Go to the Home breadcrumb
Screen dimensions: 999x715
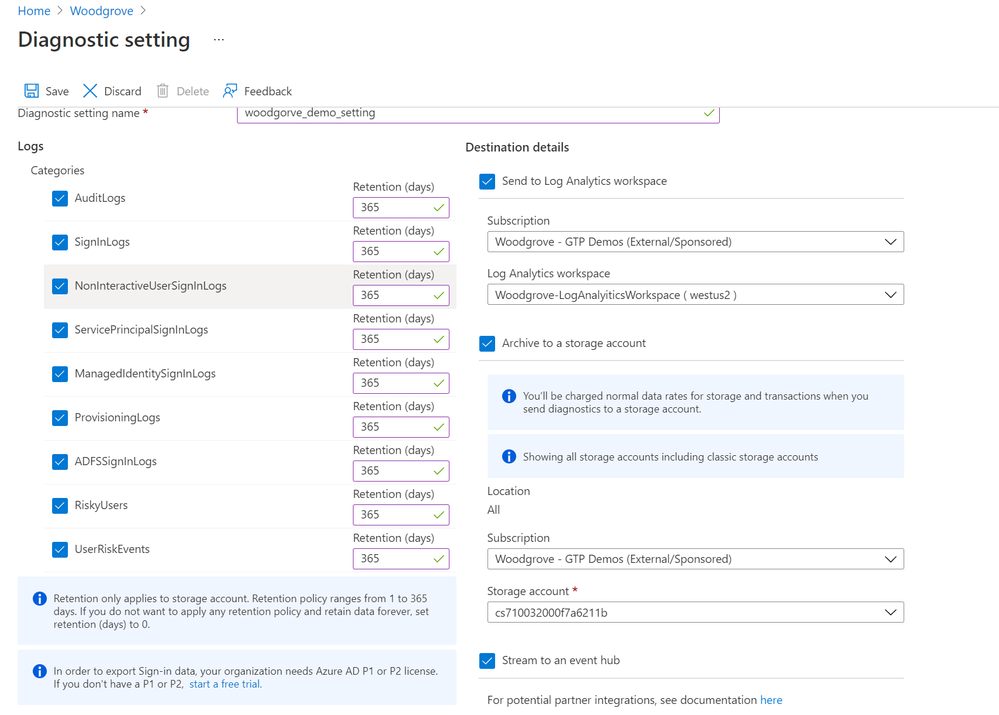point(34,11)
